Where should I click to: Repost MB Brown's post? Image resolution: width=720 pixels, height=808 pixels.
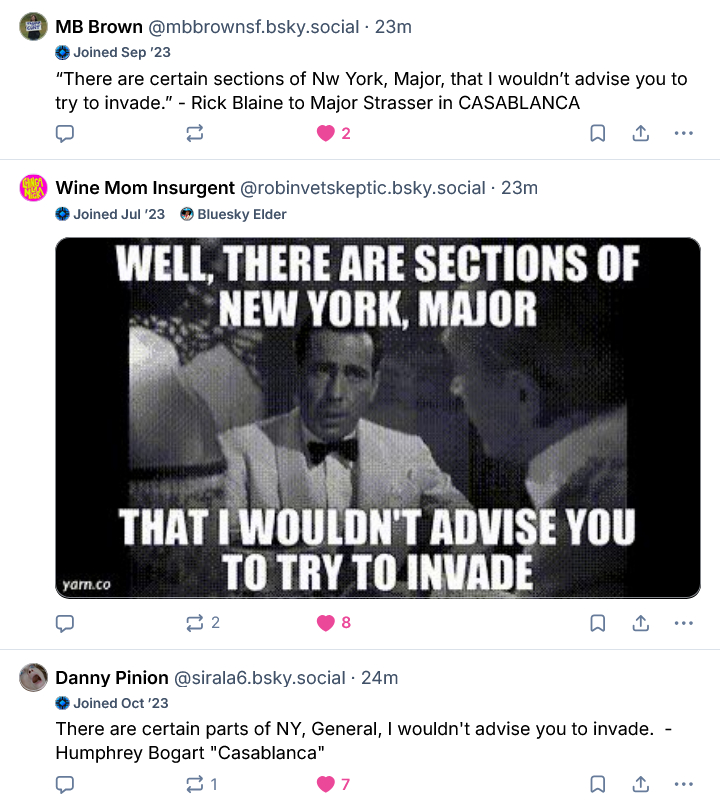(x=195, y=133)
